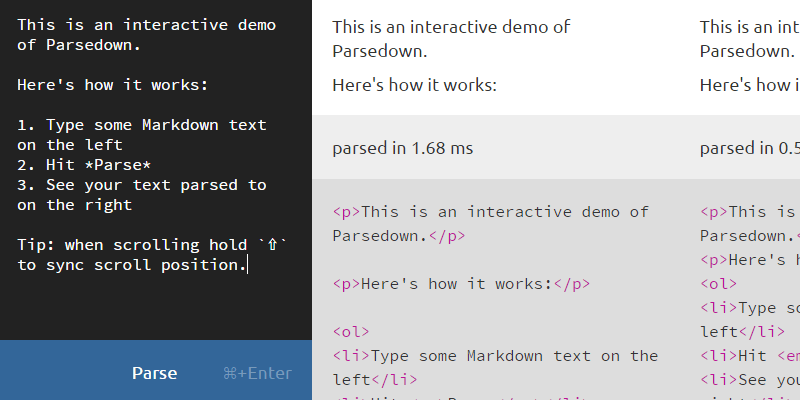
Task: Click the Parse button
Action: [154, 373]
